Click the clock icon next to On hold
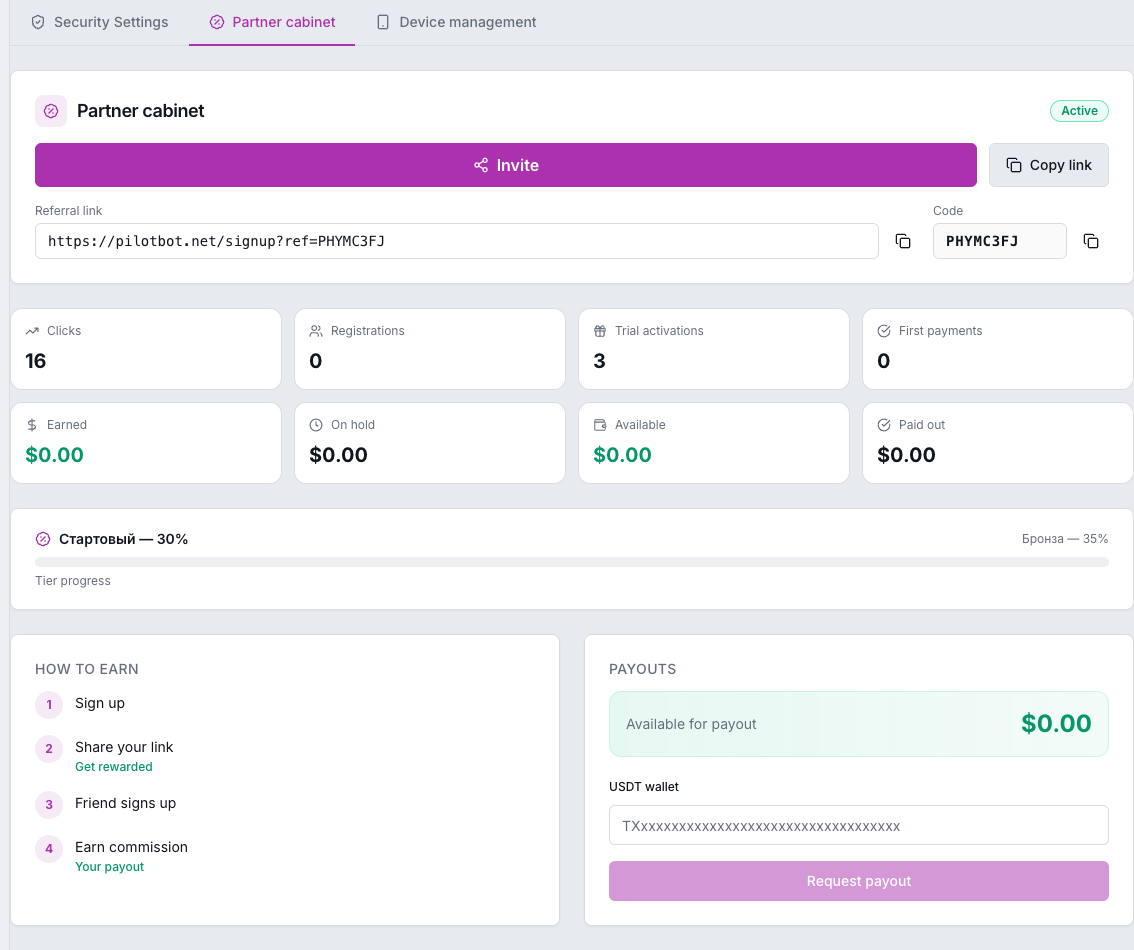This screenshot has width=1134, height=950. (x=316, y=425)
